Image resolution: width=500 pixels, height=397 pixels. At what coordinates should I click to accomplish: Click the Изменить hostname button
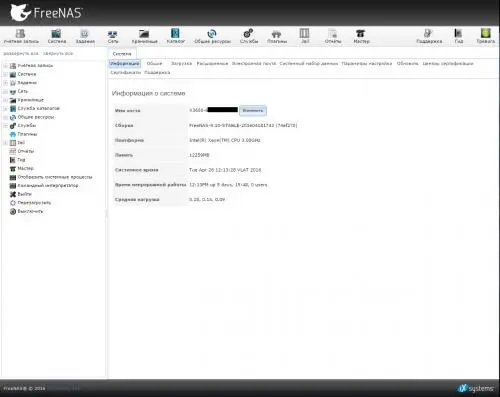click(253, 110)
